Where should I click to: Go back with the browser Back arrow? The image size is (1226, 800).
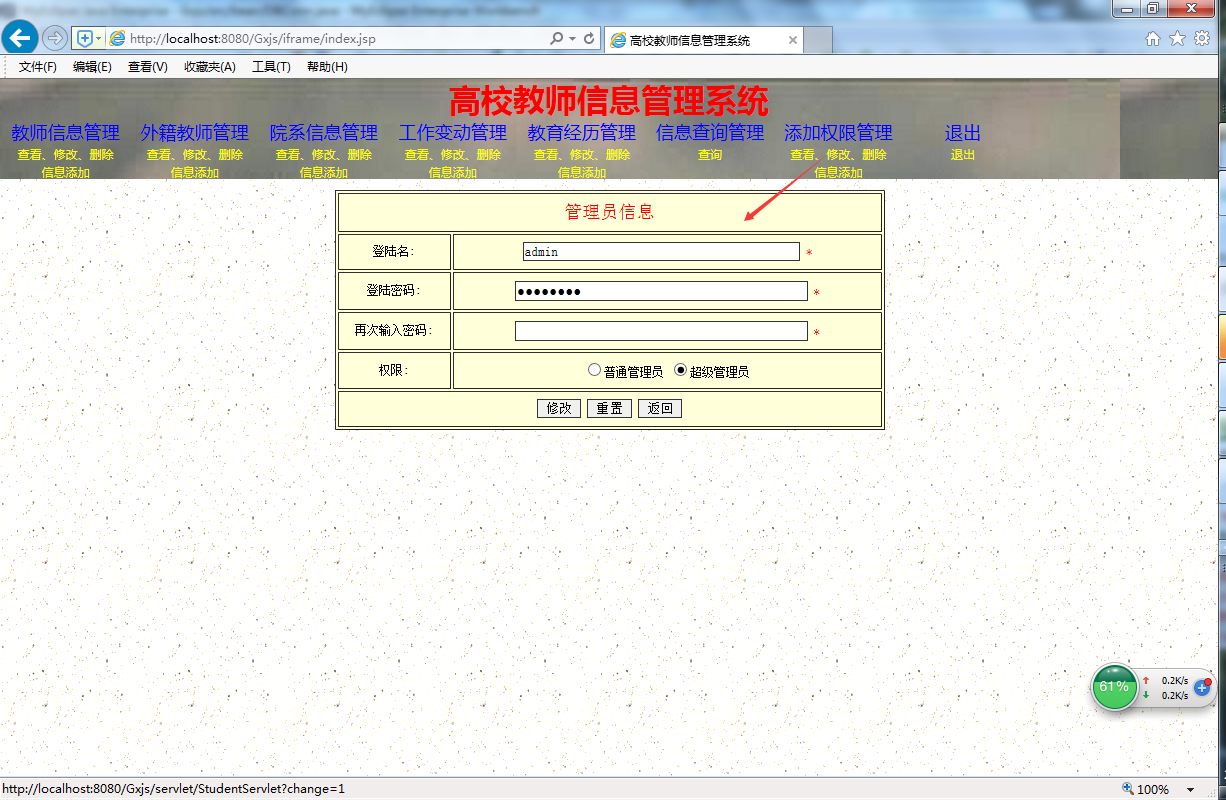(20, 38)
